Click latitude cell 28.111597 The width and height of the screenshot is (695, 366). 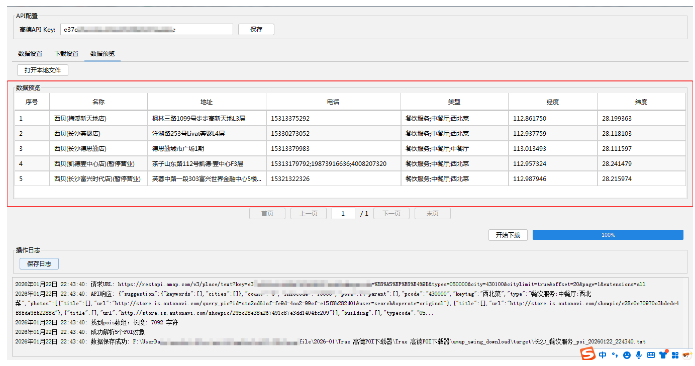tap(641, 148)
